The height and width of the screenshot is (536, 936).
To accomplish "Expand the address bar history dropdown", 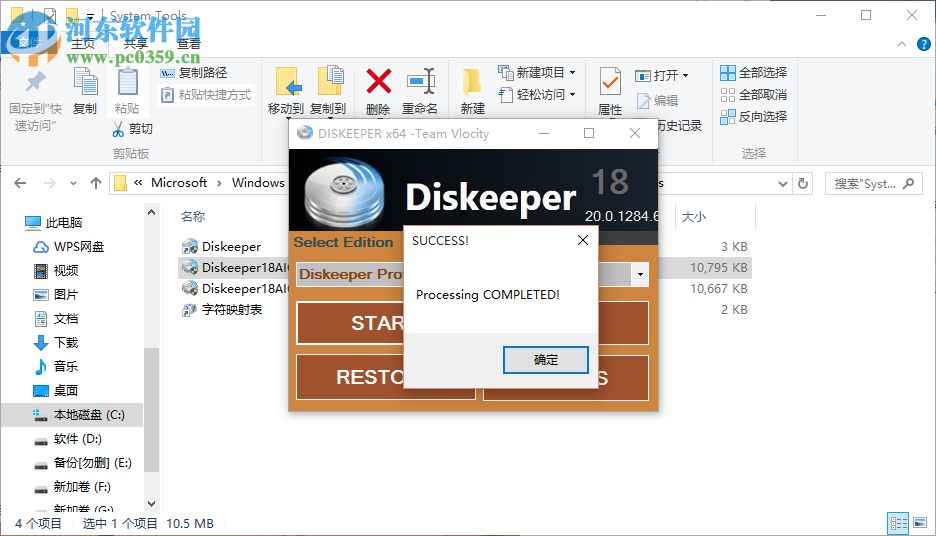I will point(783,184).
